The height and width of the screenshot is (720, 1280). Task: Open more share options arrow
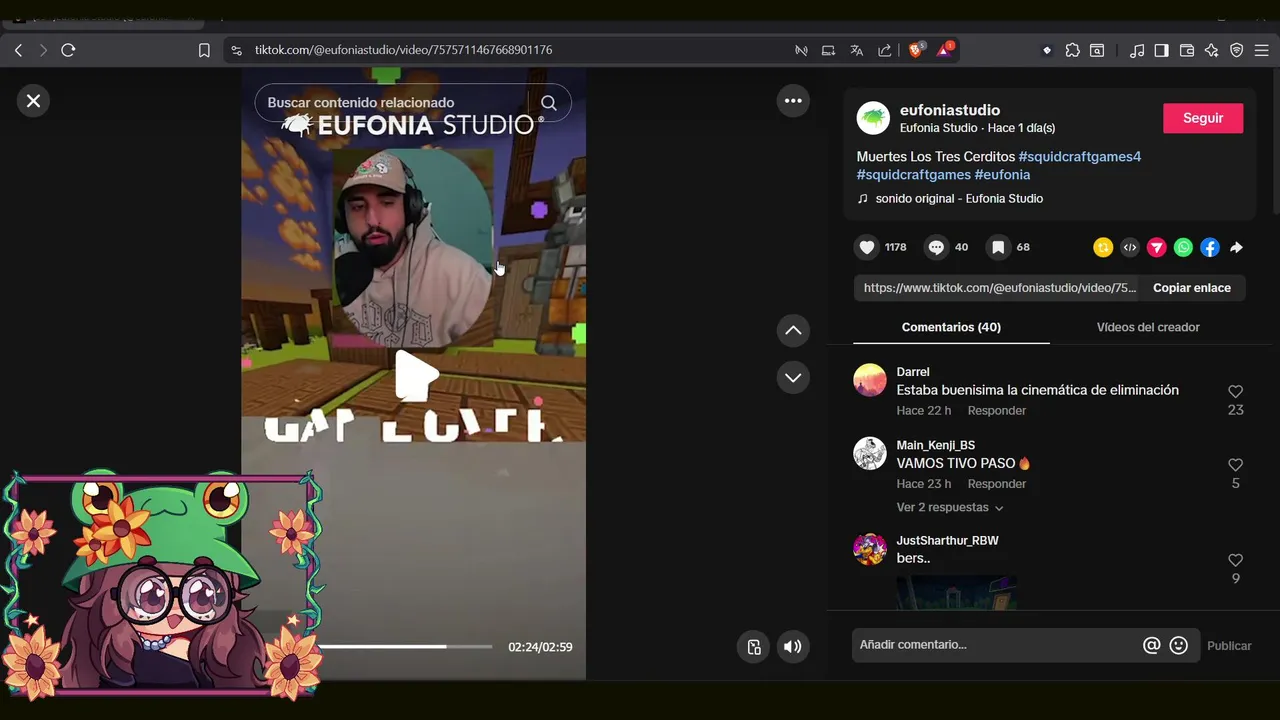(1237, 247)
